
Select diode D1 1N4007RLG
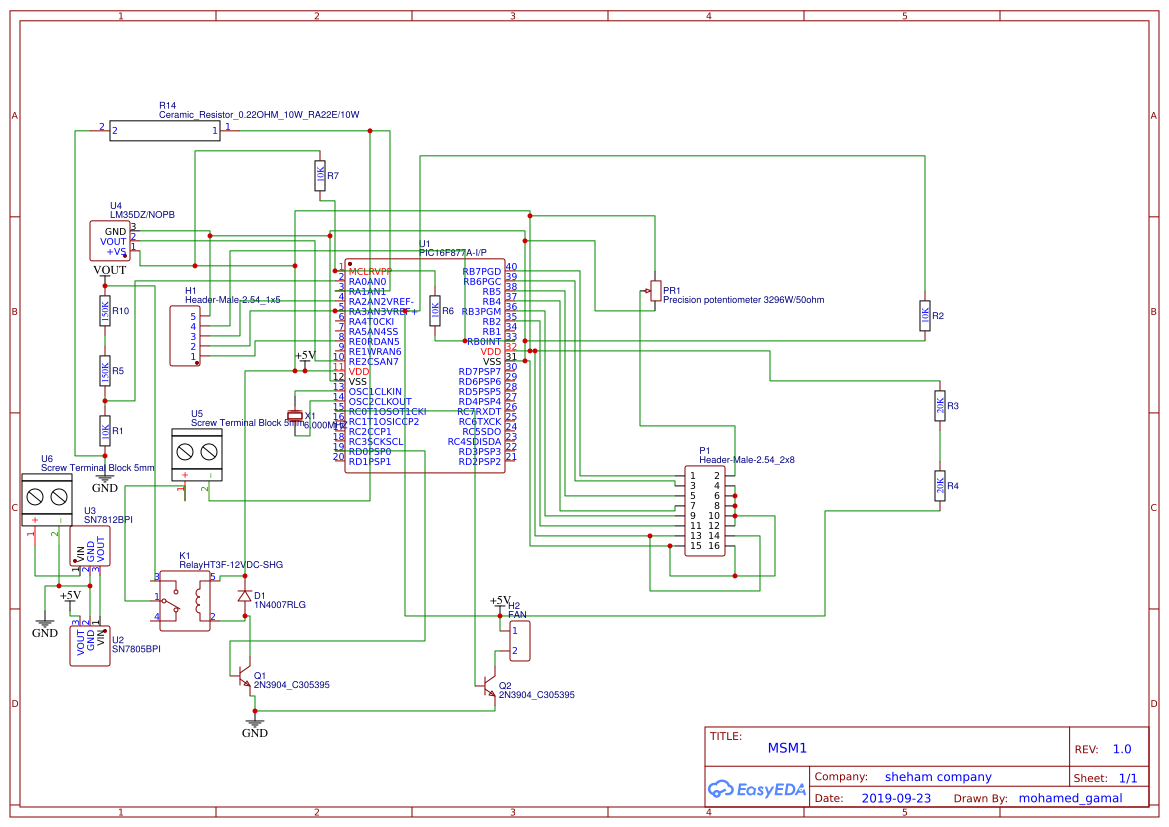pos(243,597)
